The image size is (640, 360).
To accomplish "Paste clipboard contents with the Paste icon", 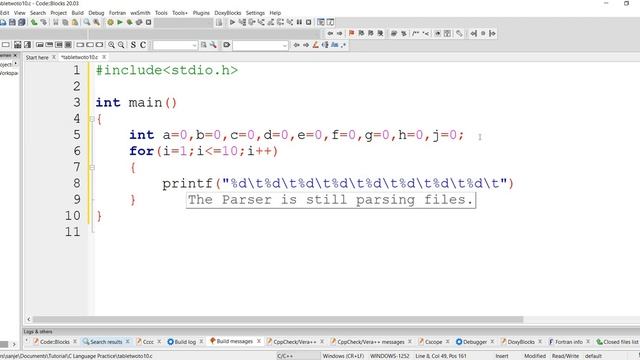I will [x=75, y=22].
